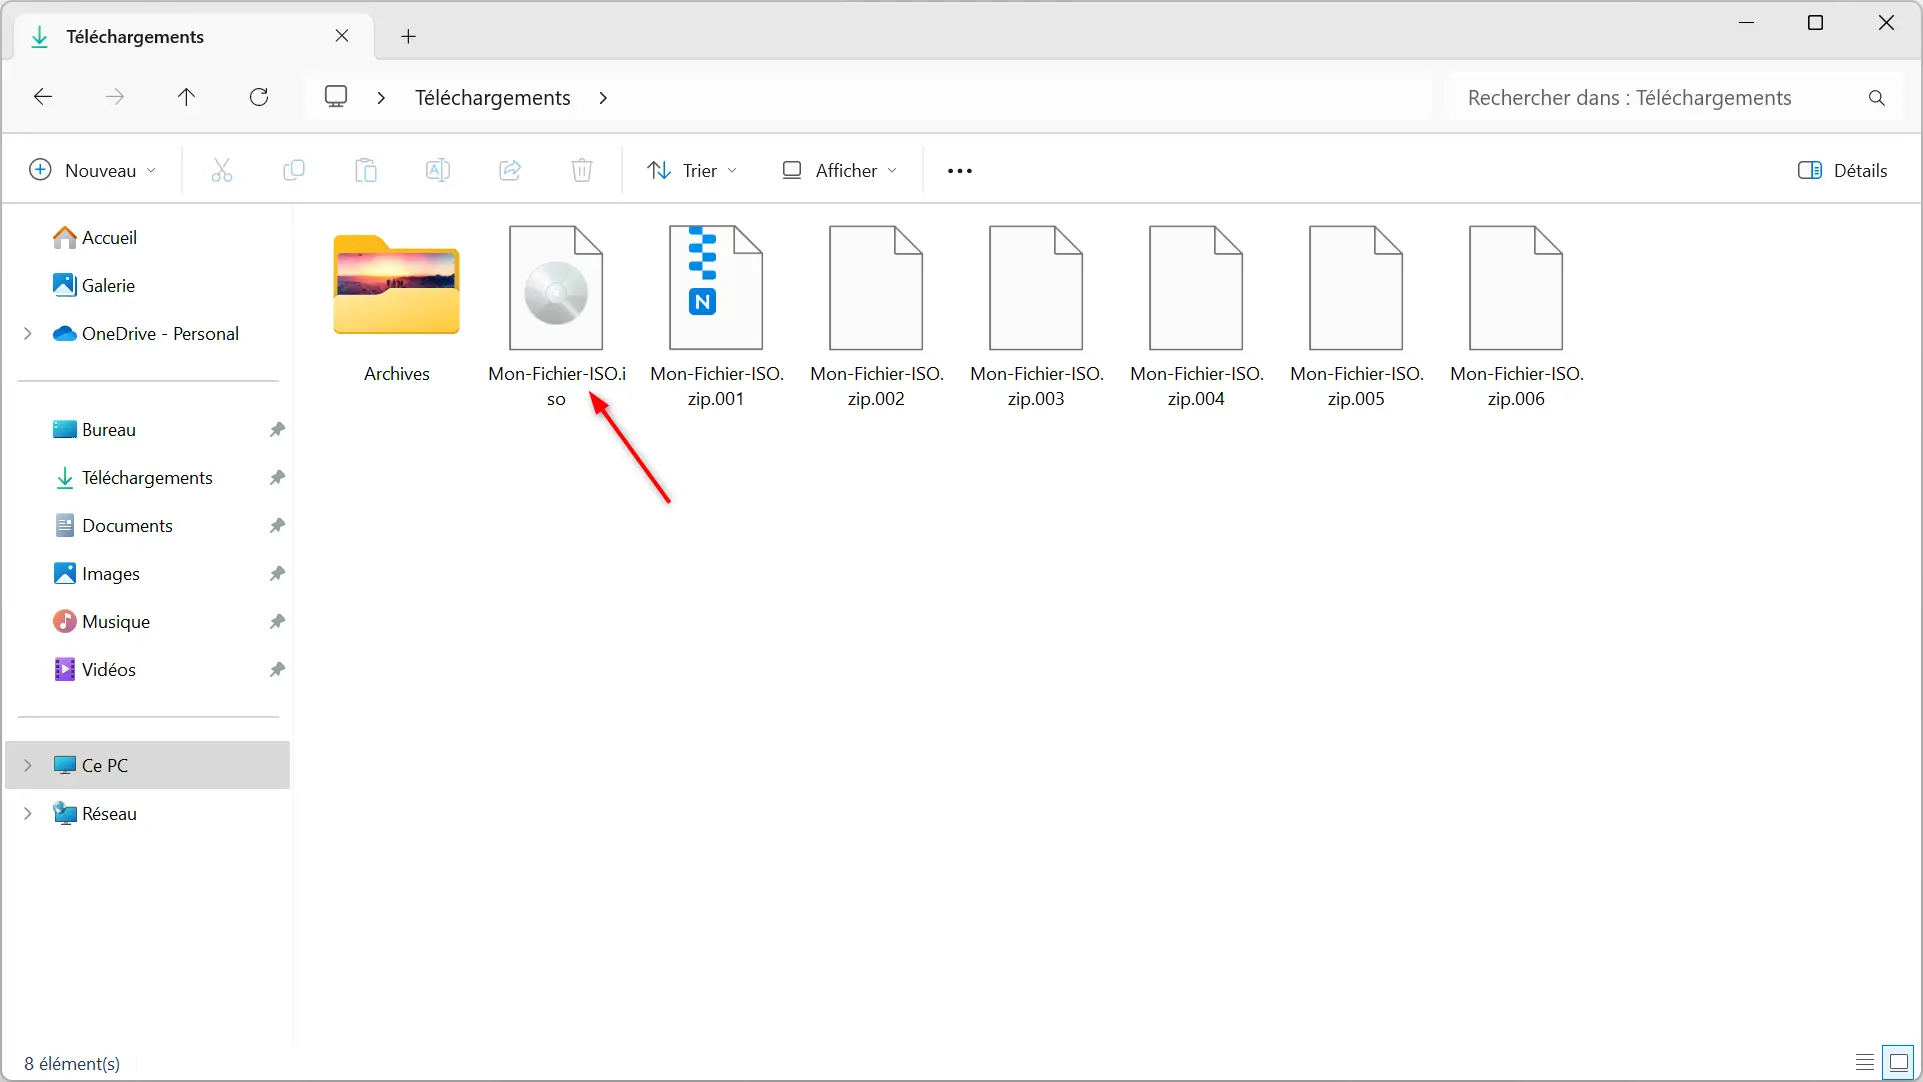1923x1082 pixels.
Task: Select the Mon-Fichier-ISO.zip.005 file
Action: click(1356, 316)
